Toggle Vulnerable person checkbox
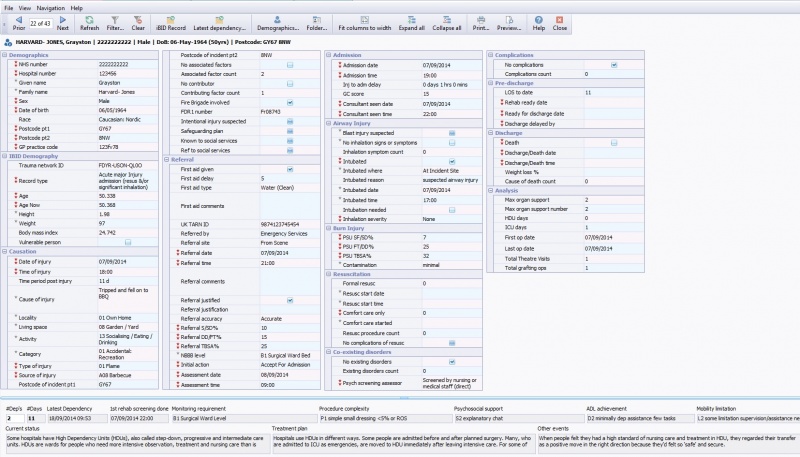This screenshot has height=457, width=800. pyautogui.click(x=128, y=242)
